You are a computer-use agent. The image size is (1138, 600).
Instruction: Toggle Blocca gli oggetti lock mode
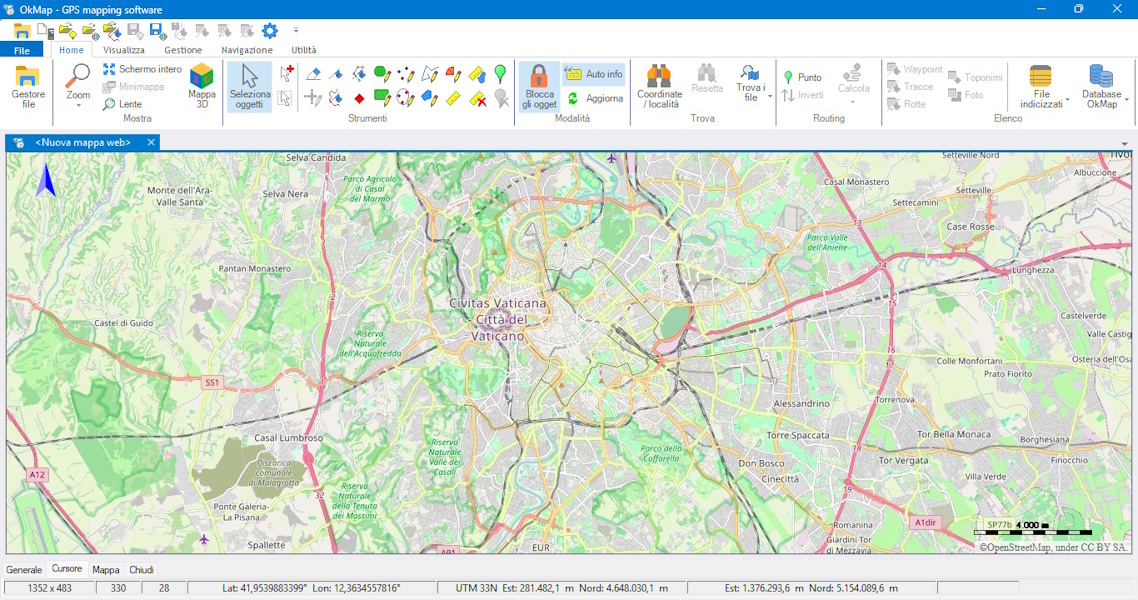coord(539,86)
